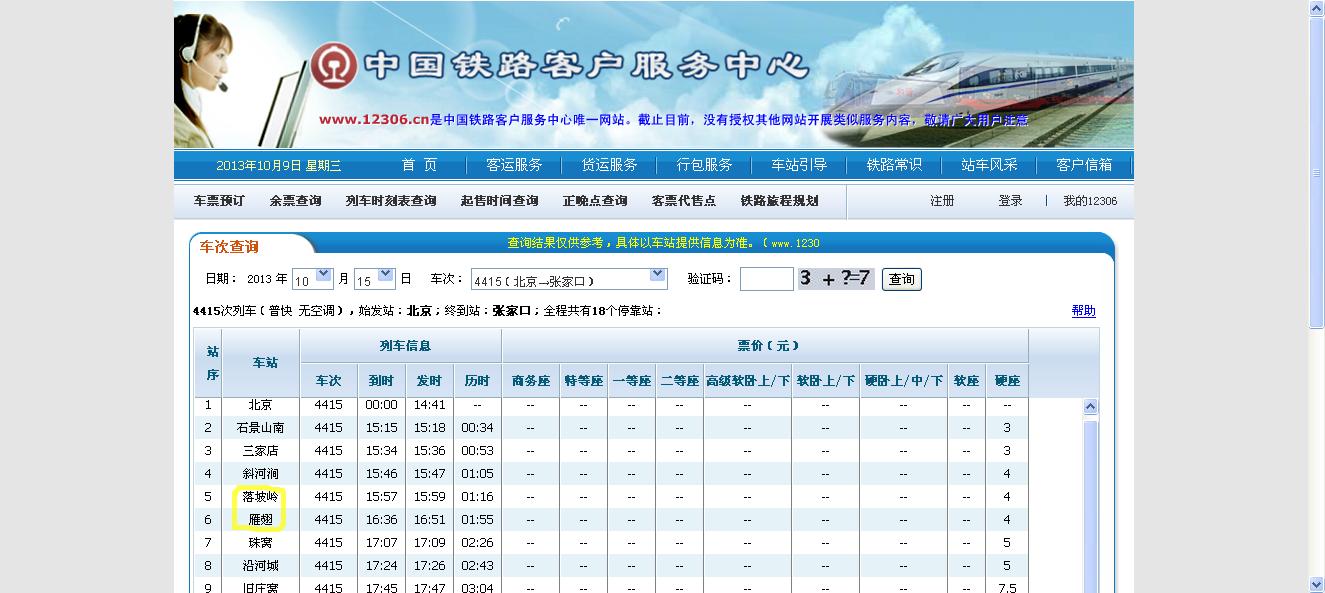Viewport: 1325px width, 593px height.
Task: Expand the month dropdown showing 10
Action: [324, 274]
